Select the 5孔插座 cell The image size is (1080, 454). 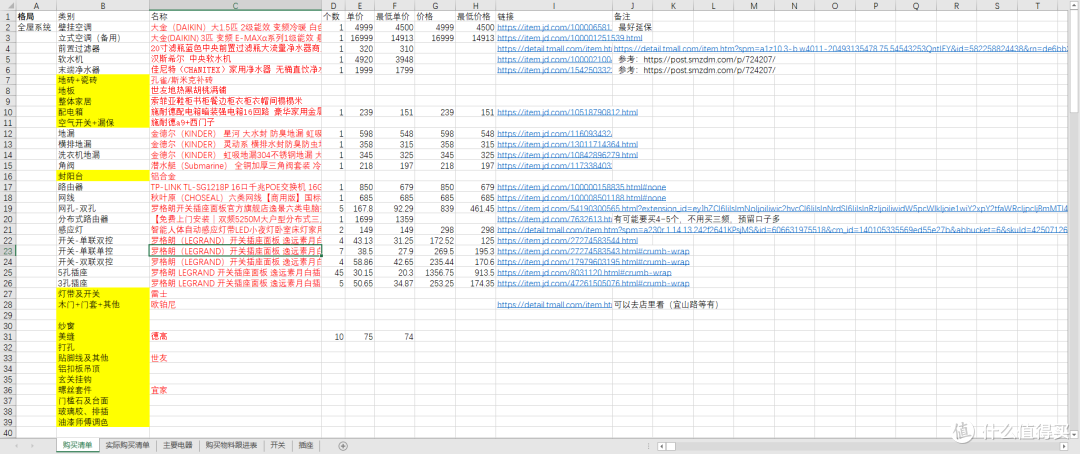point(103,273)
